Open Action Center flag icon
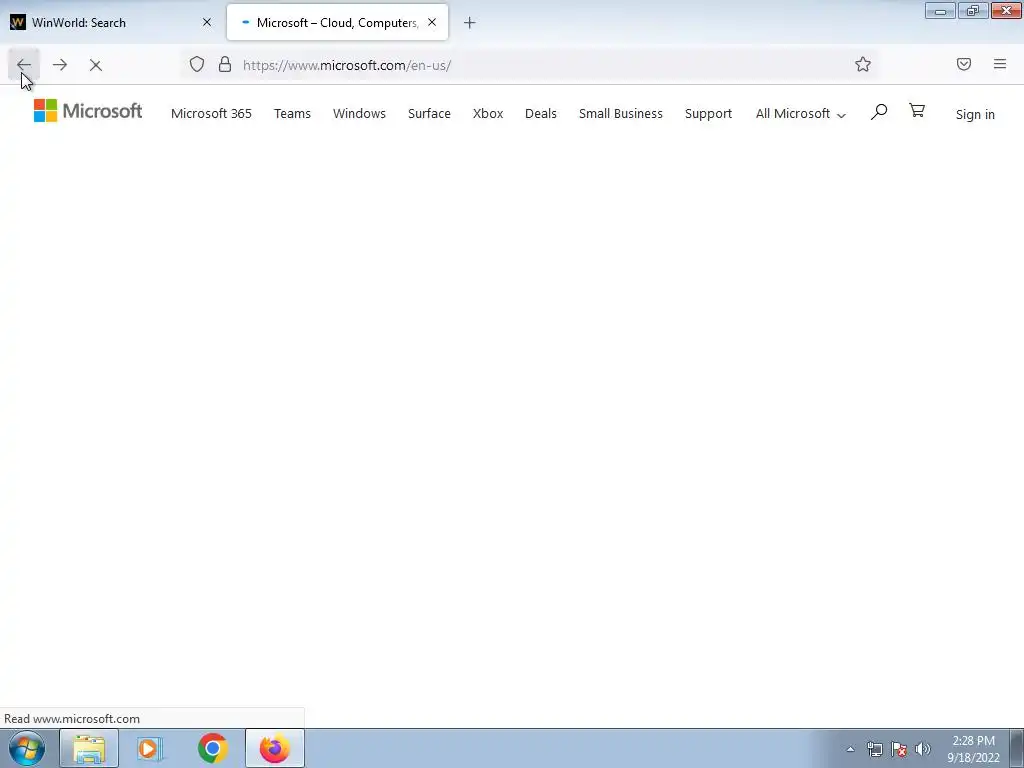This screenshot has height=768, width=1024. click(899, 749)
